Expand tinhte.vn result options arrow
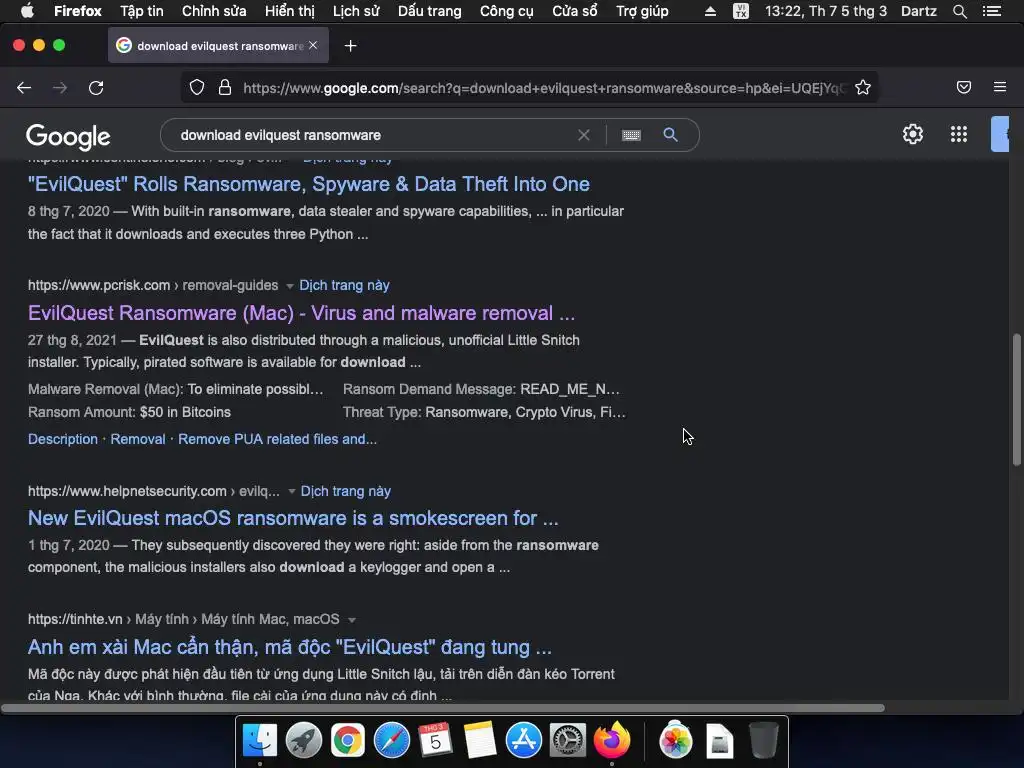Viewport: 1024px width, 768px height. click(x=351, y=620)
